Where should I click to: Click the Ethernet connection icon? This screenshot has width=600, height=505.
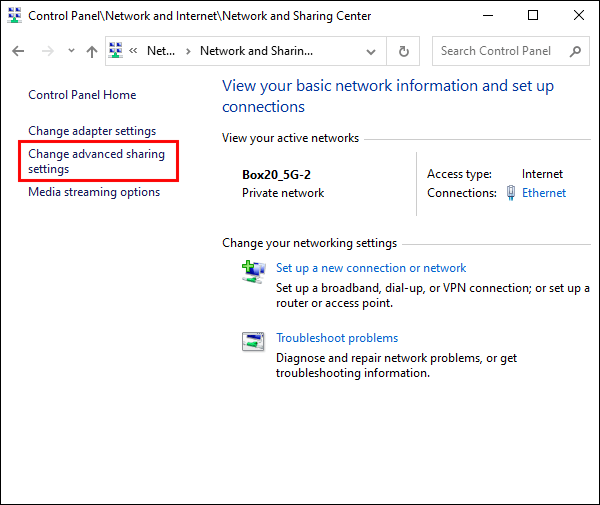pos(511,193)
